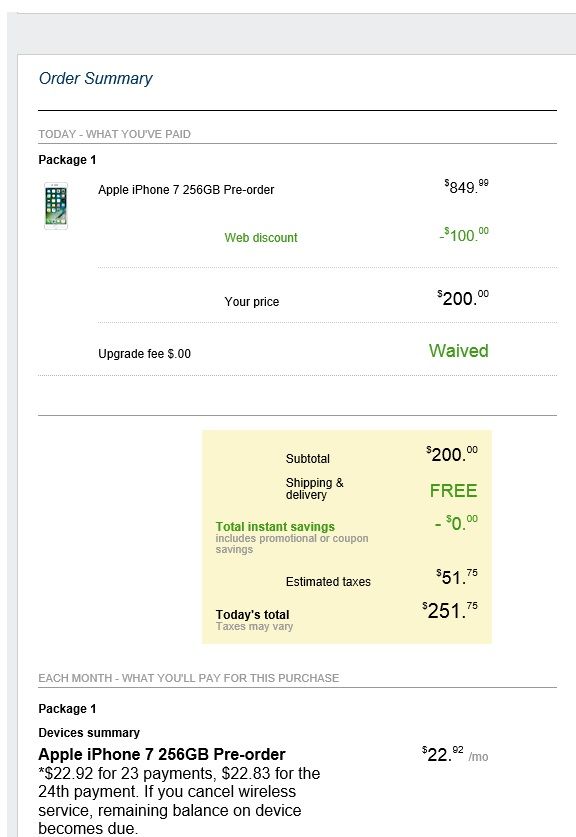Click the -$100.00 web discount amount
The height and width of the screenshot is (837, 576).
[x=464, y=234]
